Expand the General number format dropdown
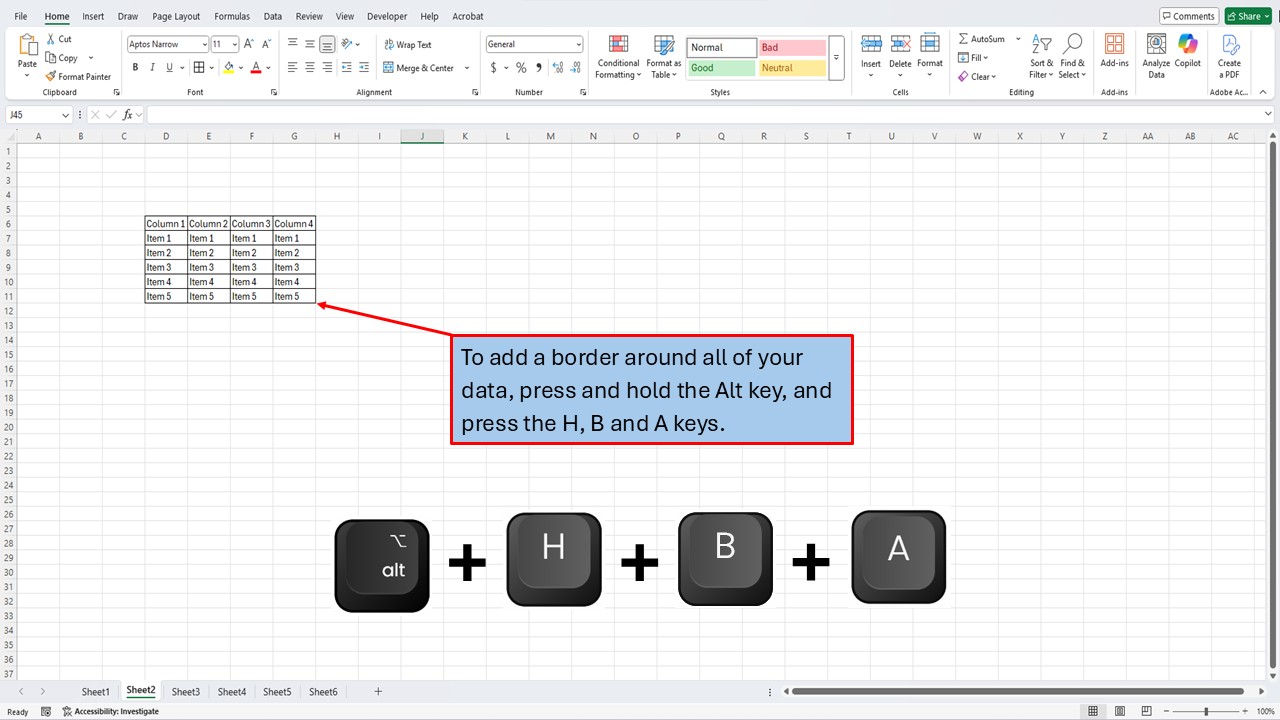 point(578,43)
